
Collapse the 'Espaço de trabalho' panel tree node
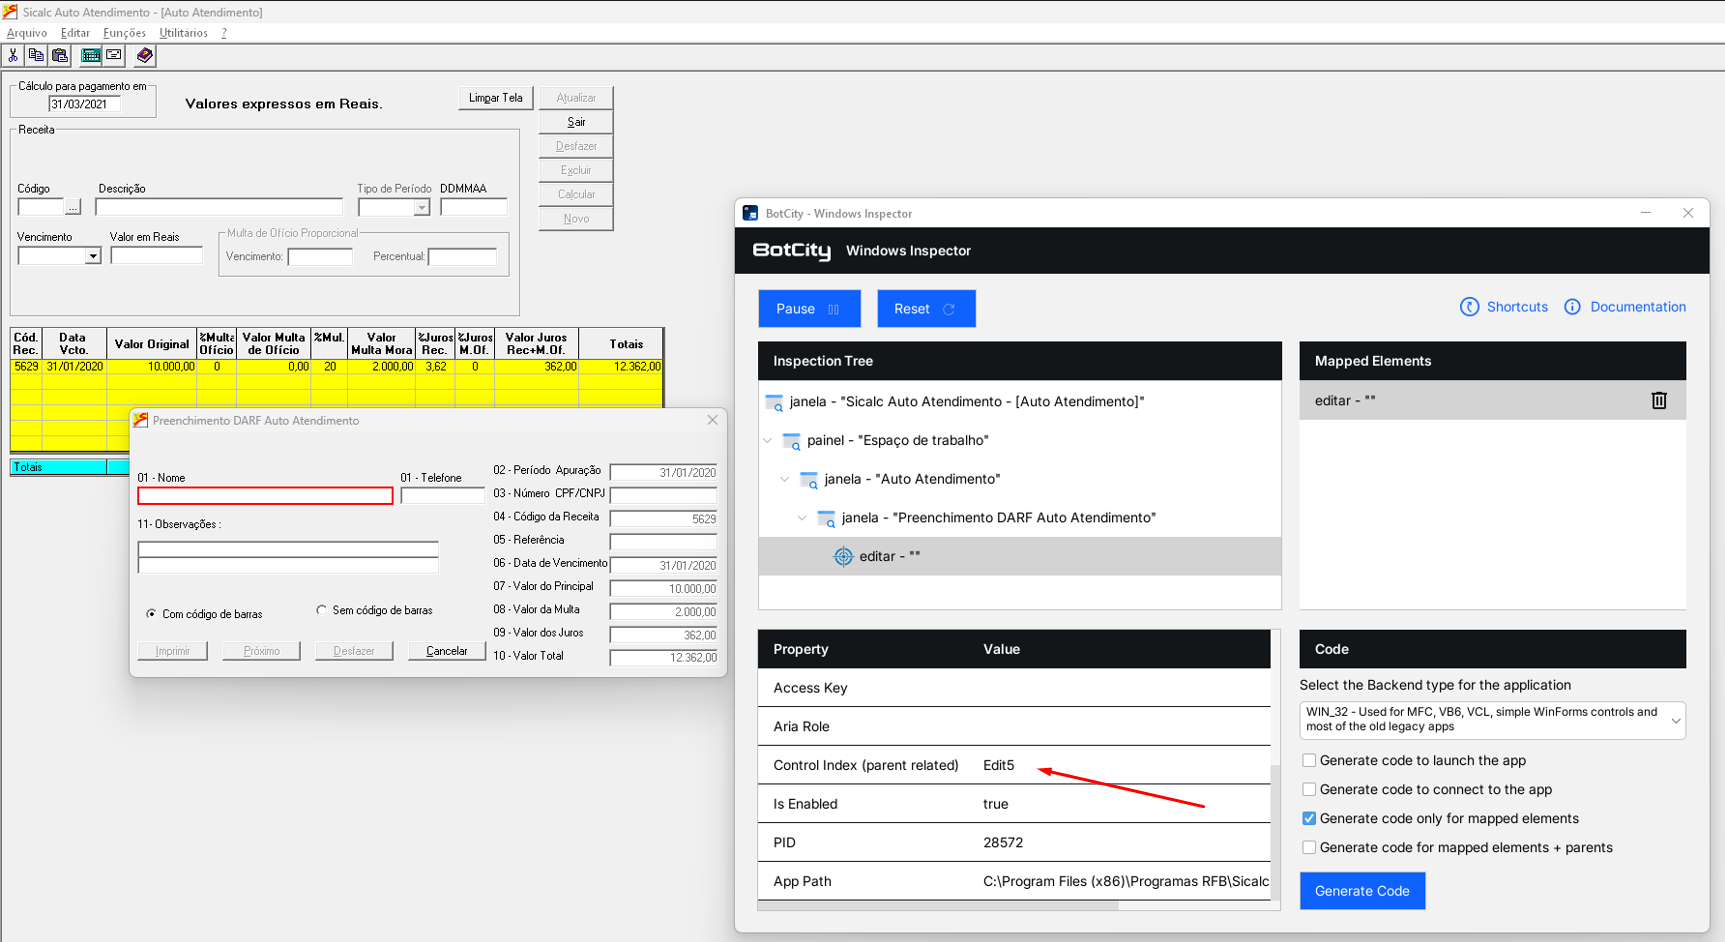[768, 441]
